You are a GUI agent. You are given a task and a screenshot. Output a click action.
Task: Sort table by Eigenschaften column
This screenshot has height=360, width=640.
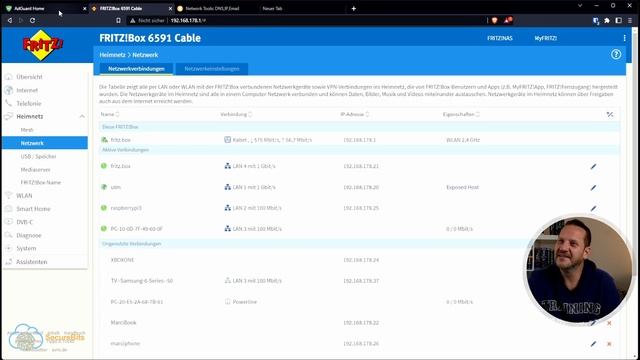coord(461,114)
